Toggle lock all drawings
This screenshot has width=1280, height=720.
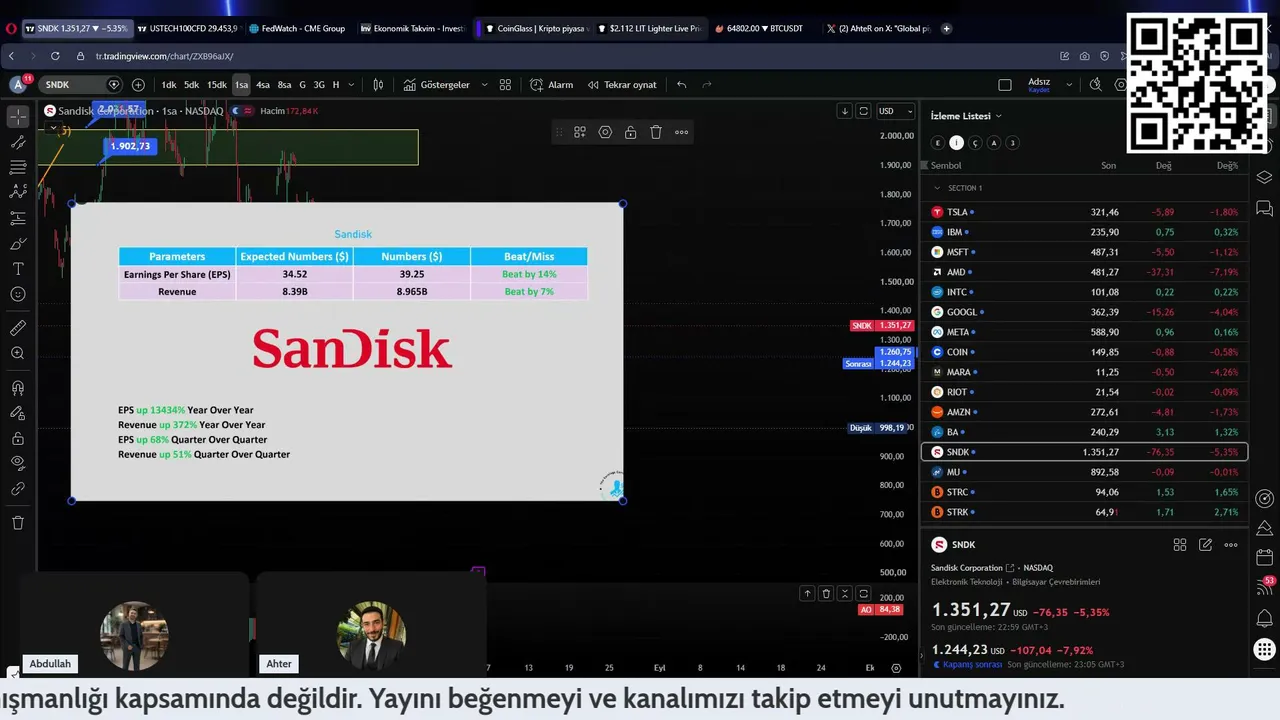(x=18, y=438)
